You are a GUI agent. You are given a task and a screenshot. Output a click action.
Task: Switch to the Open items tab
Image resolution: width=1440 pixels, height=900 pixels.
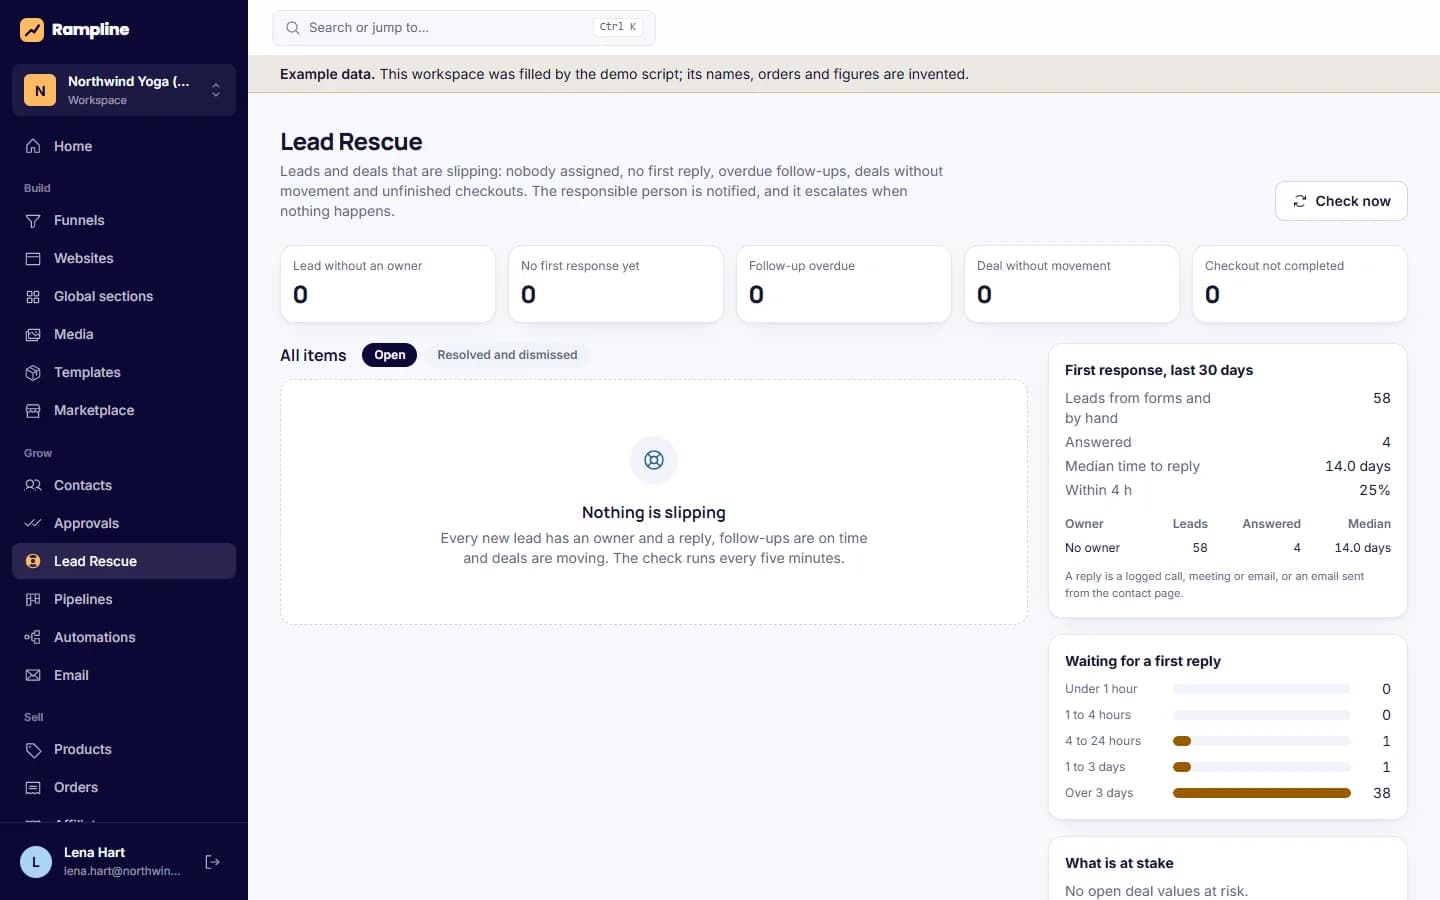click(x=390, y=355)
